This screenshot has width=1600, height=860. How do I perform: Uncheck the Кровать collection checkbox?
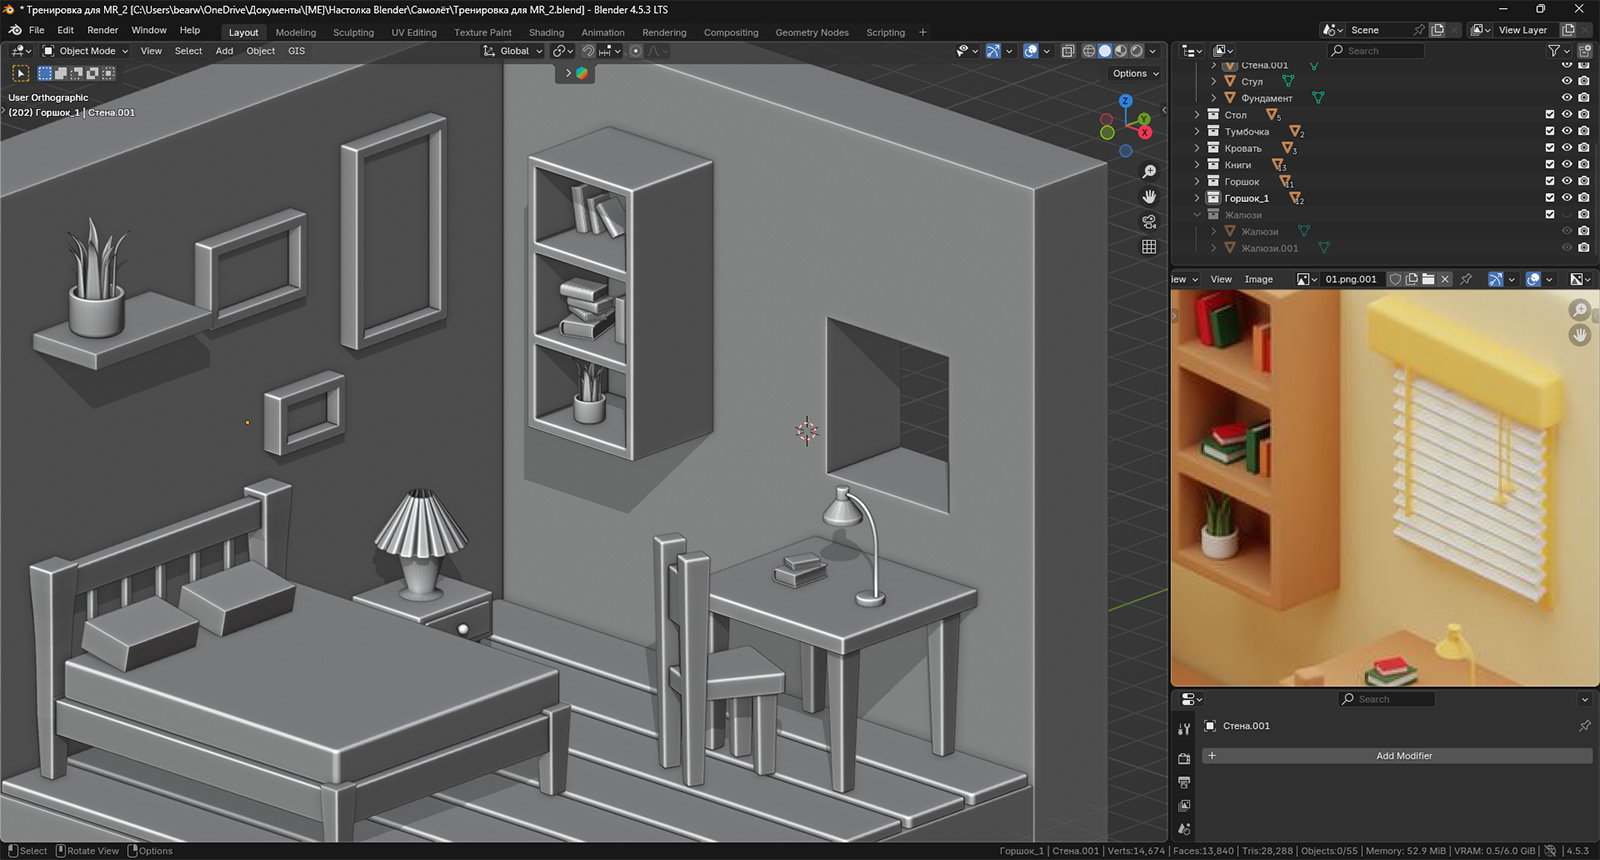click(x=1550, y=148)
